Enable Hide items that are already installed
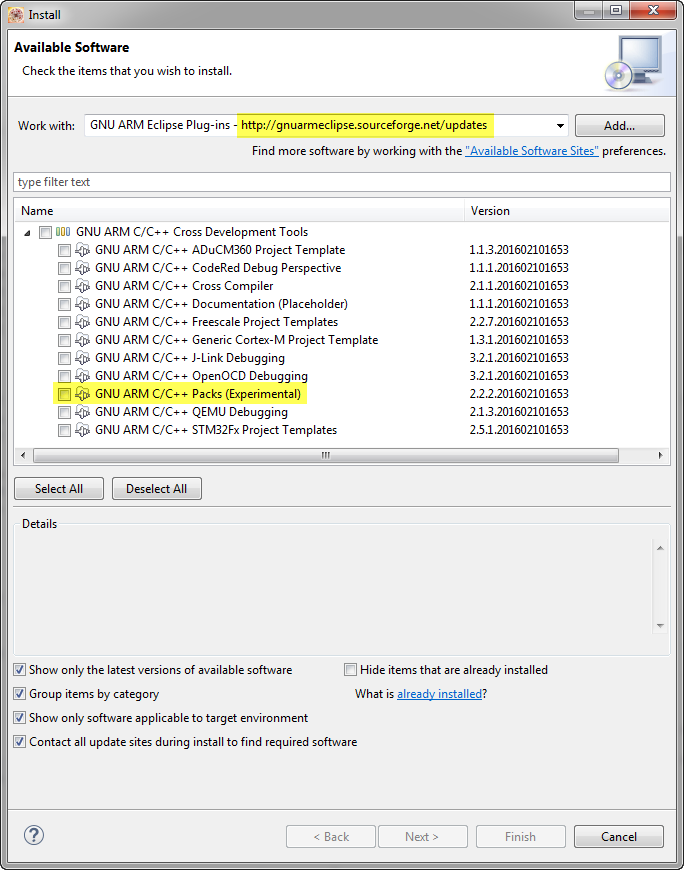The width and height of the screenshot is (684, 870). click(x=351, y=670)
